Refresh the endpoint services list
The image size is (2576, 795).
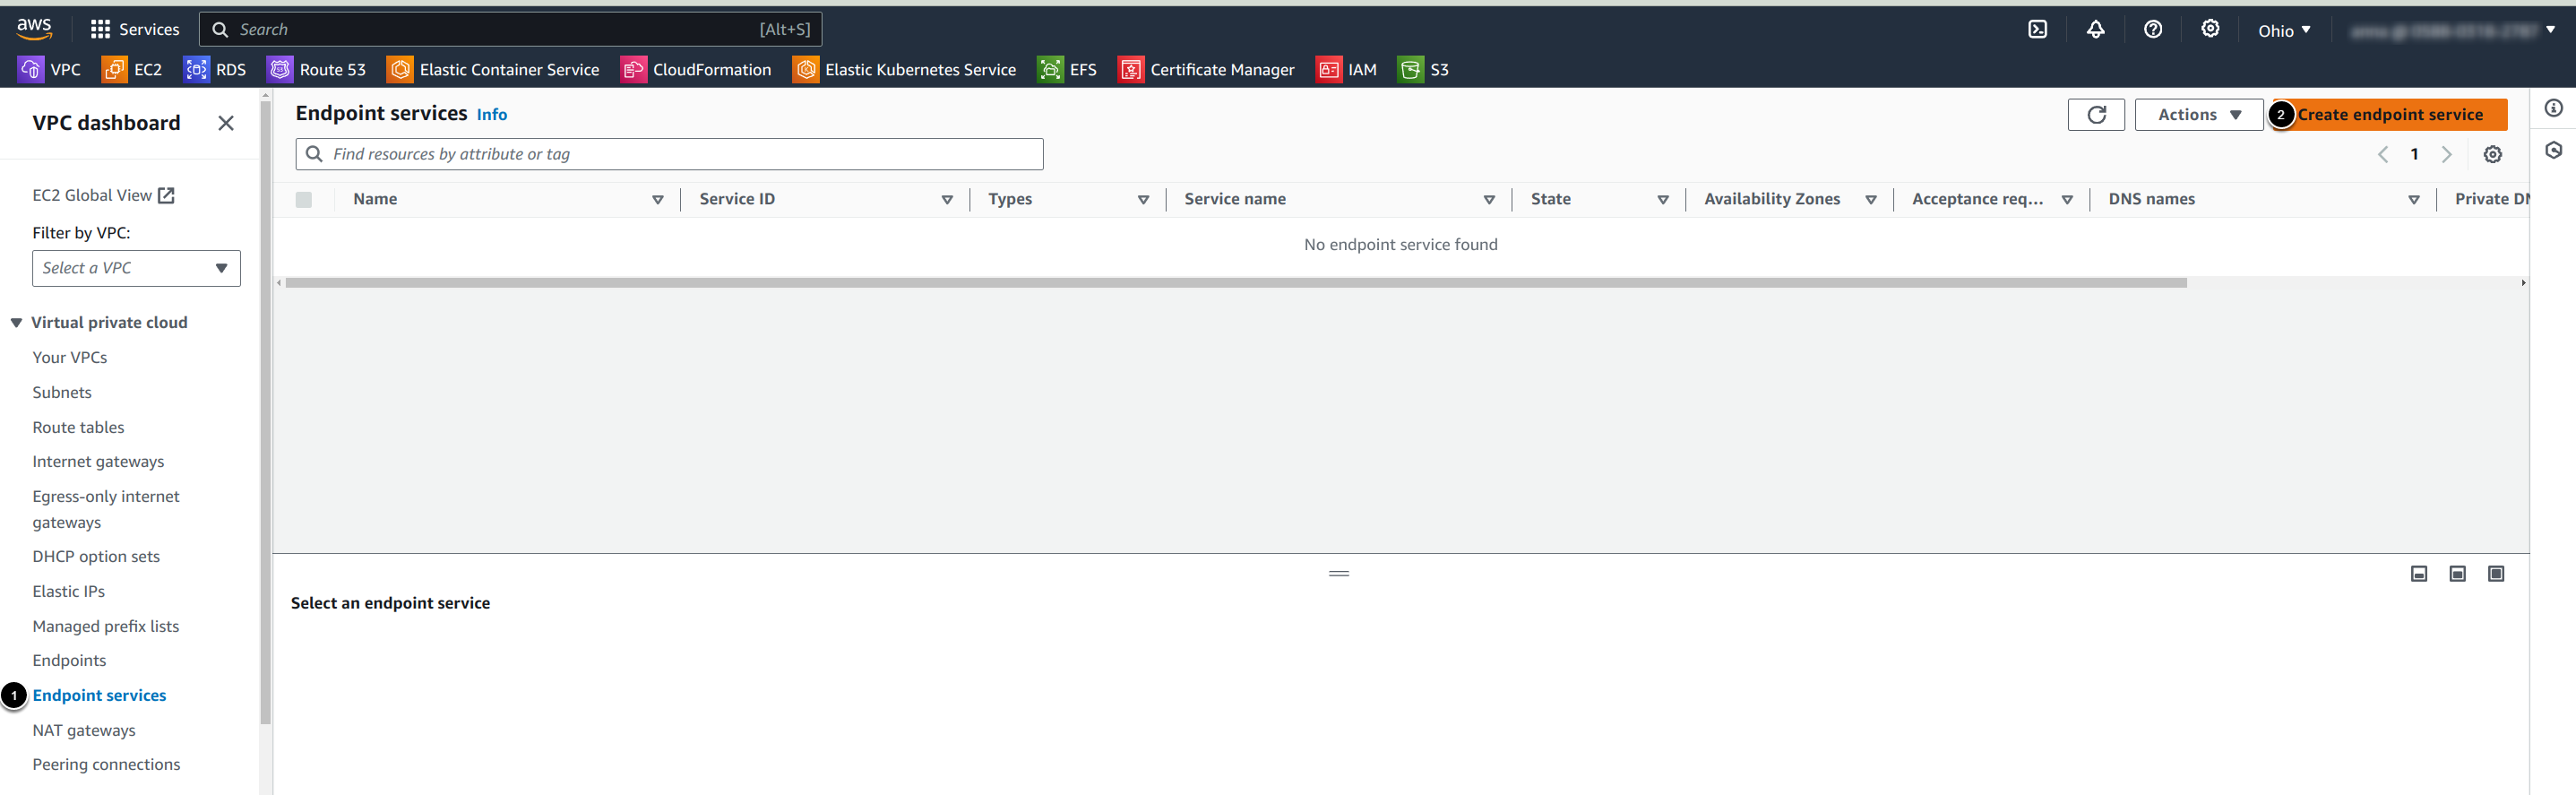tap(2096, 115)
